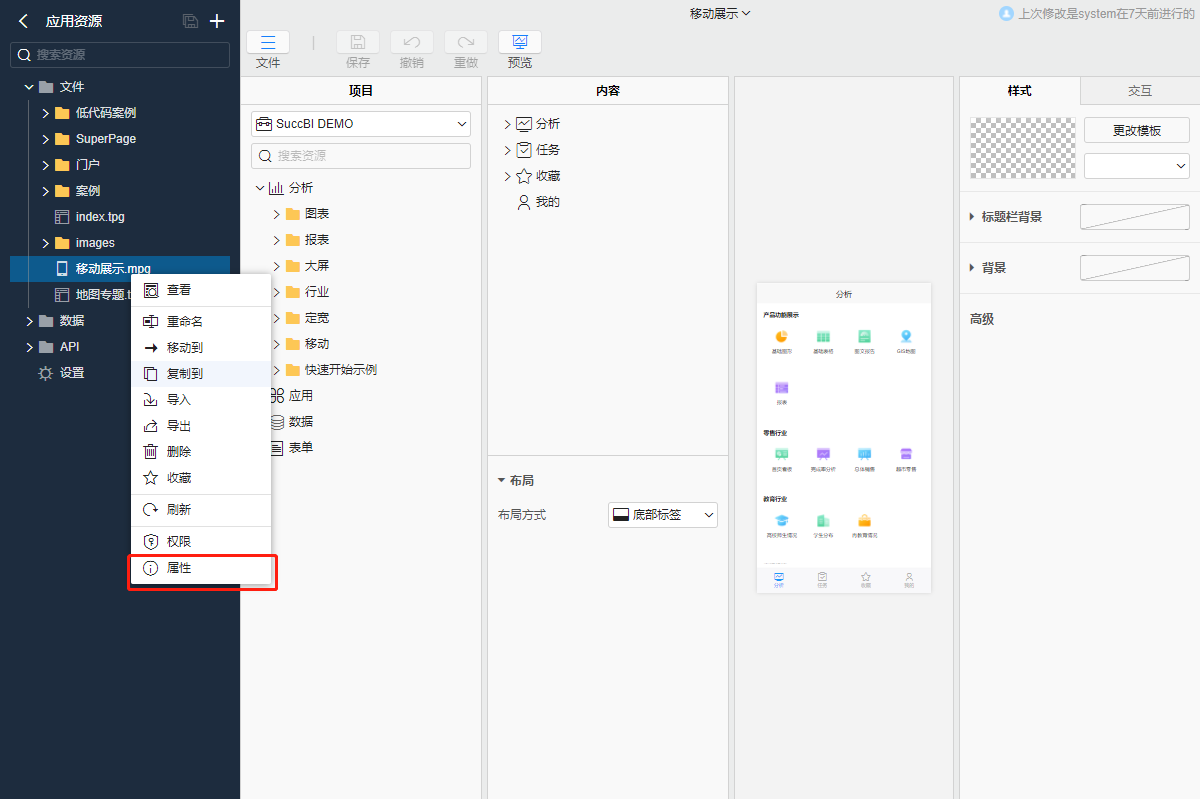Viewport: 1200px width, 799px height.
Task: Click the 设置 gear icon in sidebar
Action: (45, 373)
